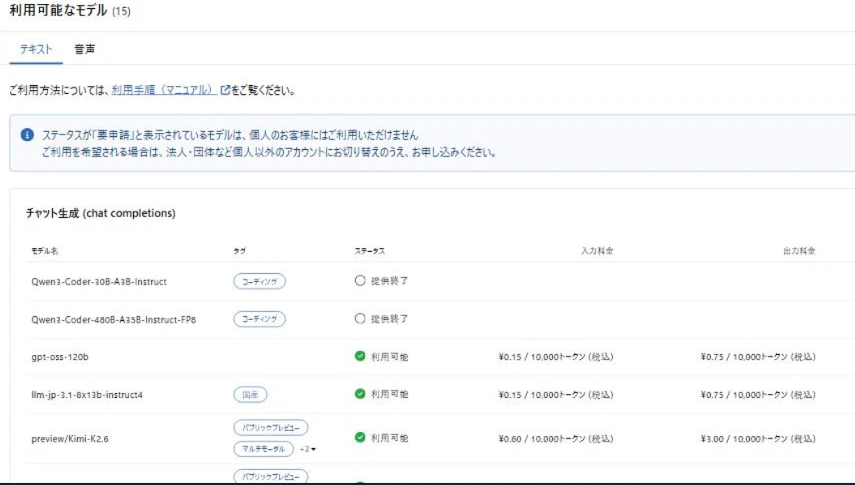Click Kimi-K2.6 input price ¥0.60
The height and width of the screenshot is (485, 855).
click(556, 439)
